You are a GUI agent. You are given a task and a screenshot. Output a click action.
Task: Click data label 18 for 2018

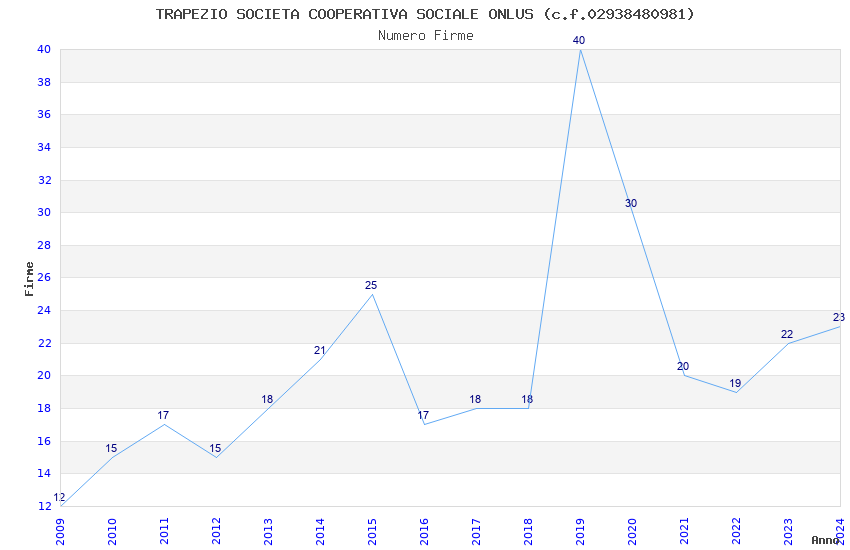[x=527, y=399]
